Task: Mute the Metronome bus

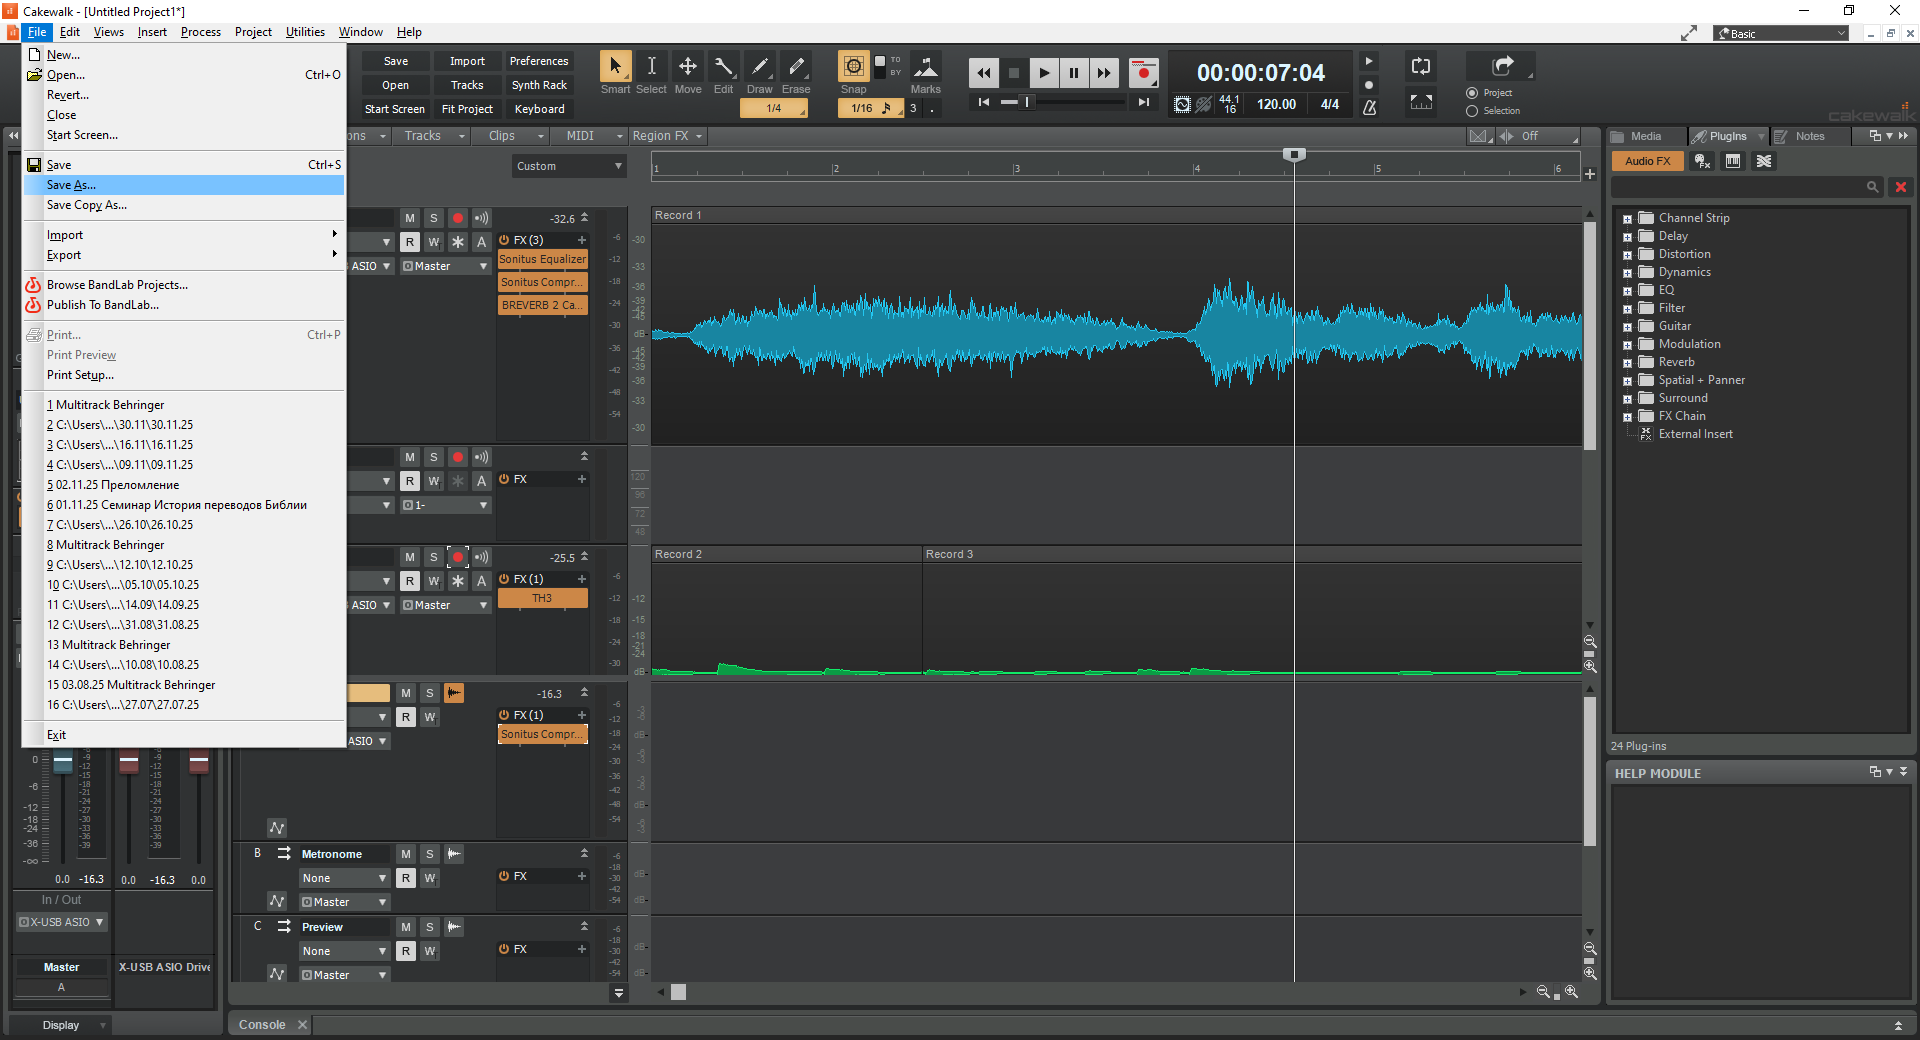Action: 406,854
